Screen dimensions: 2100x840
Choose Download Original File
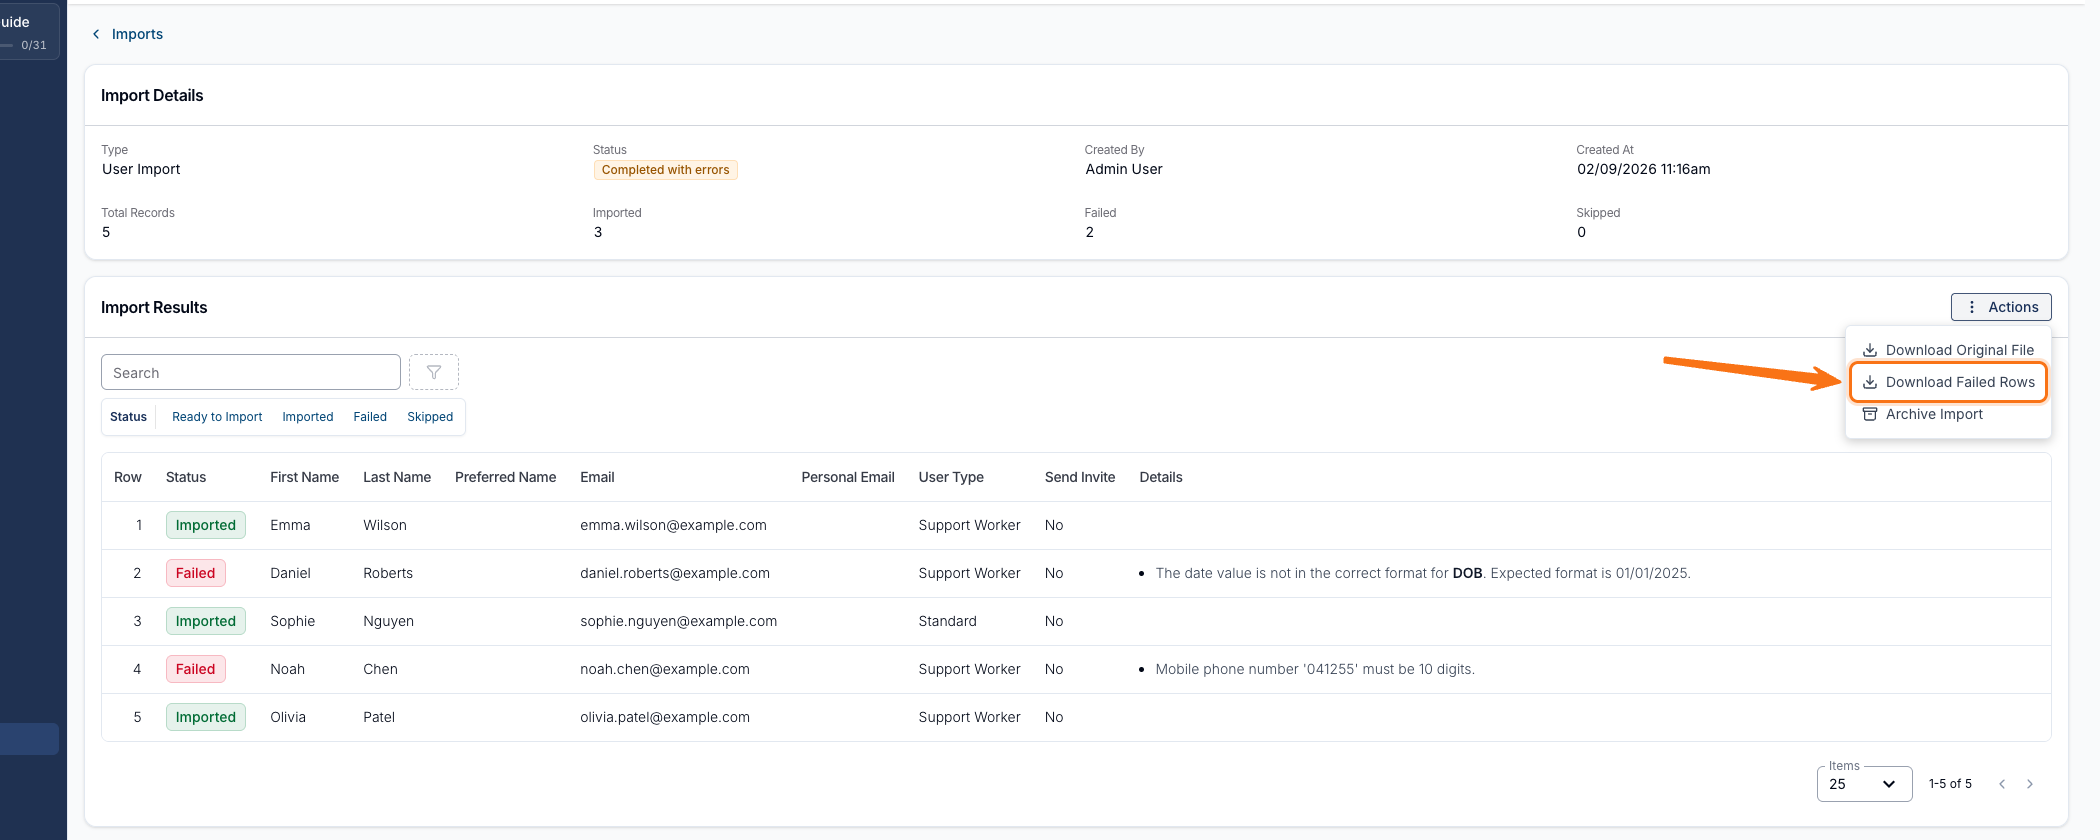point(1949,350)
